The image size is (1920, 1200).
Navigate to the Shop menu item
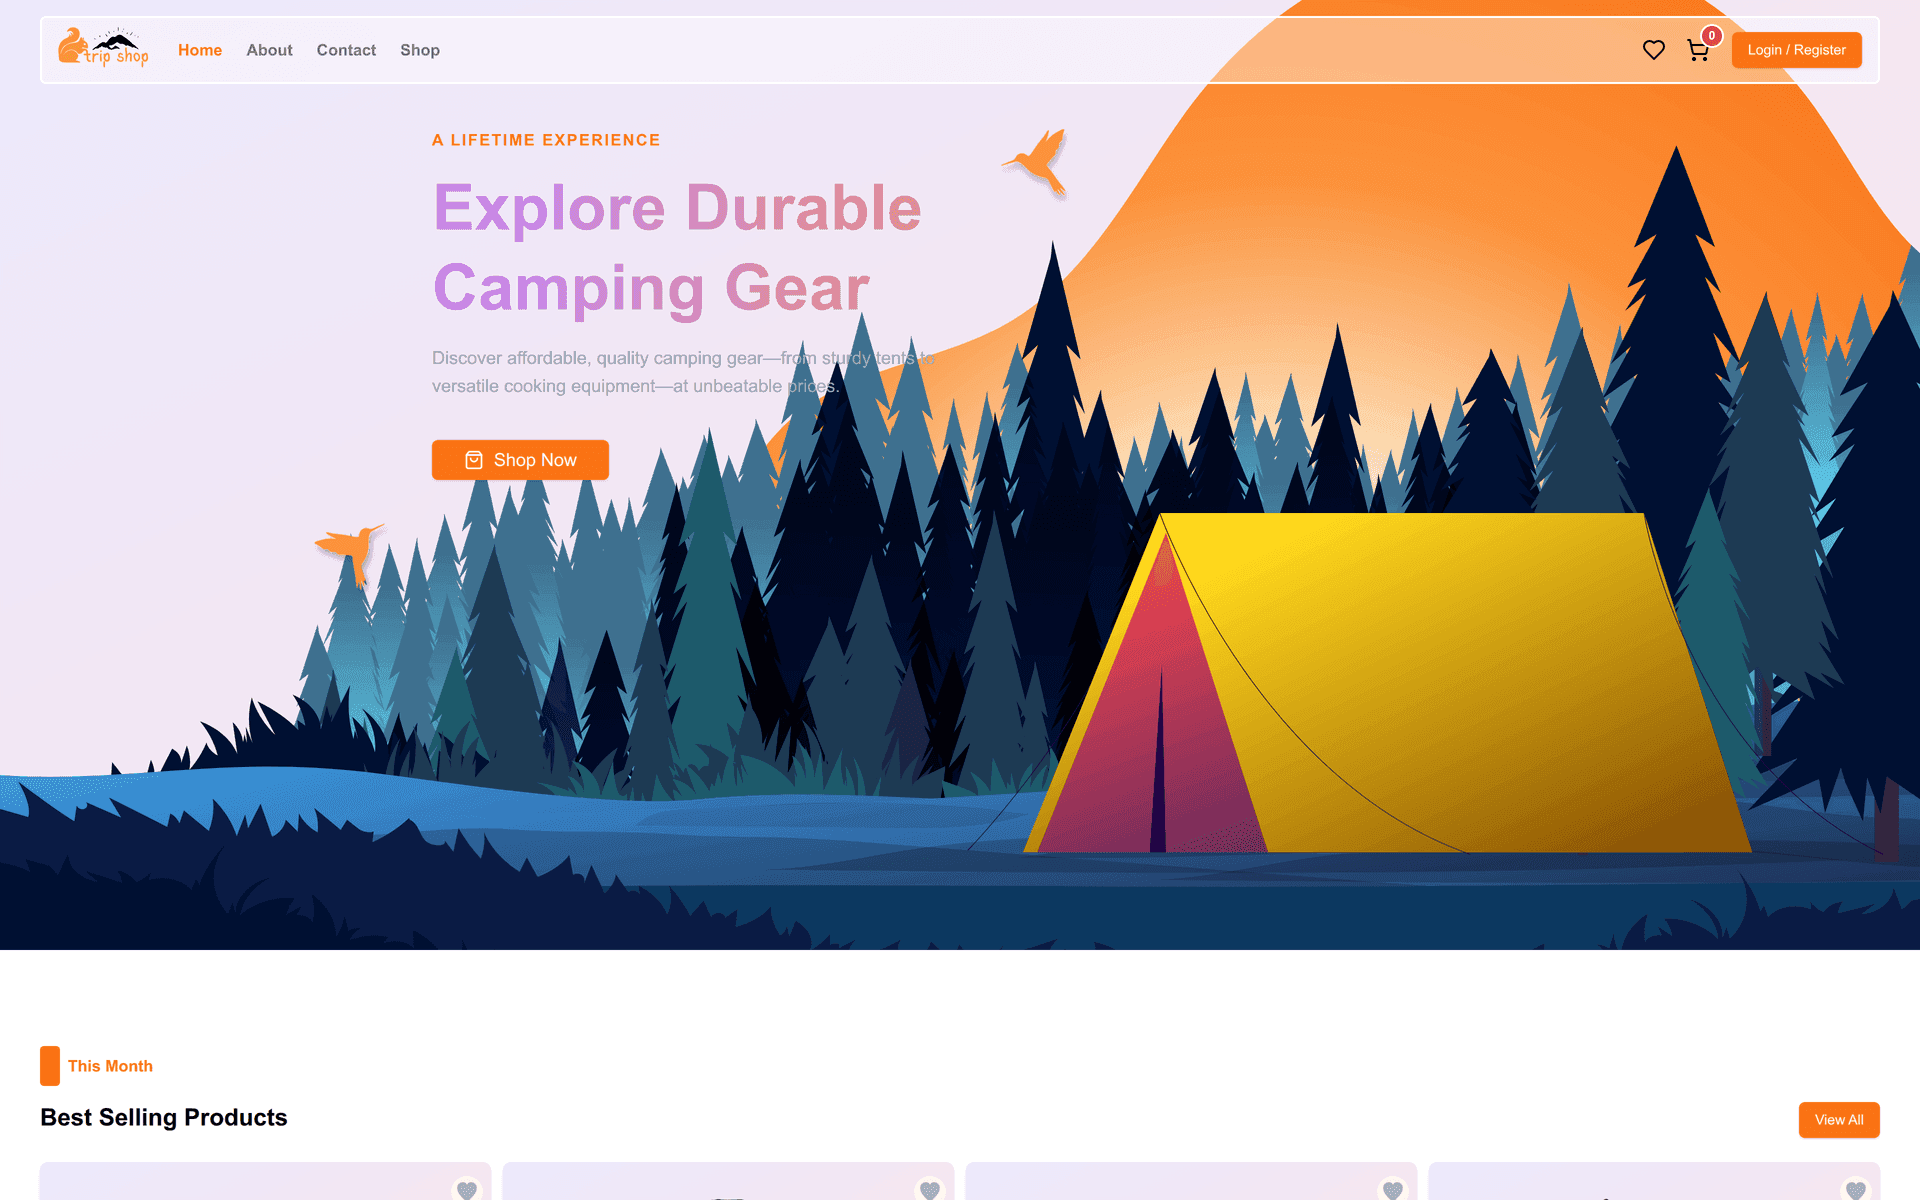pos(420,50)
